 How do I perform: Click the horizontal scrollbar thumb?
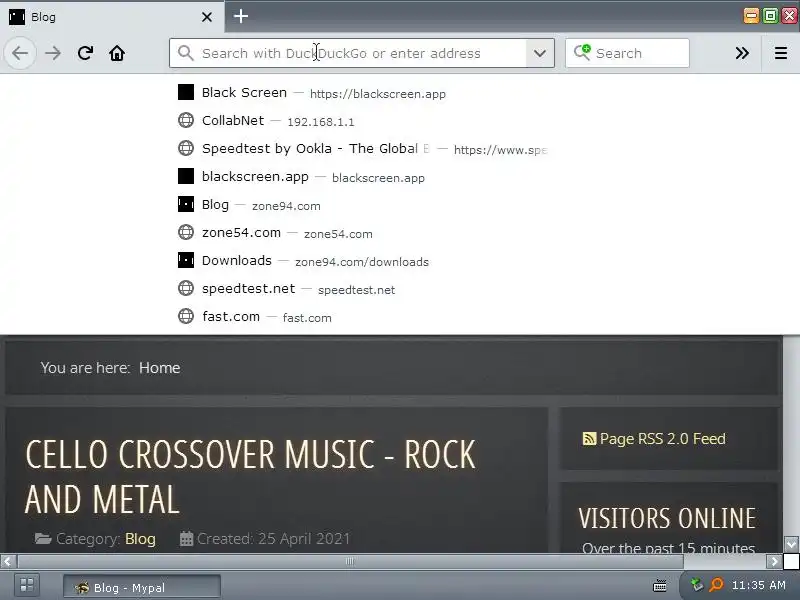click(x=350, y=561)
